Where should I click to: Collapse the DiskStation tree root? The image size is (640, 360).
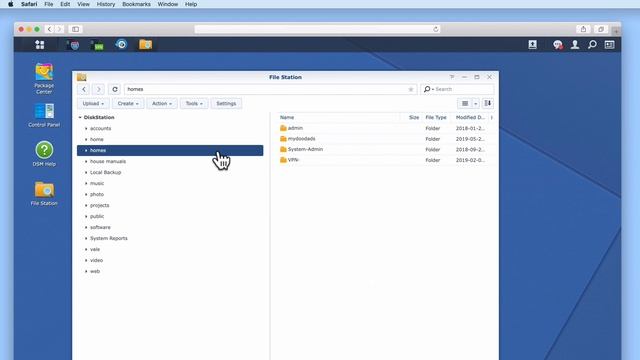coord(80,118)
